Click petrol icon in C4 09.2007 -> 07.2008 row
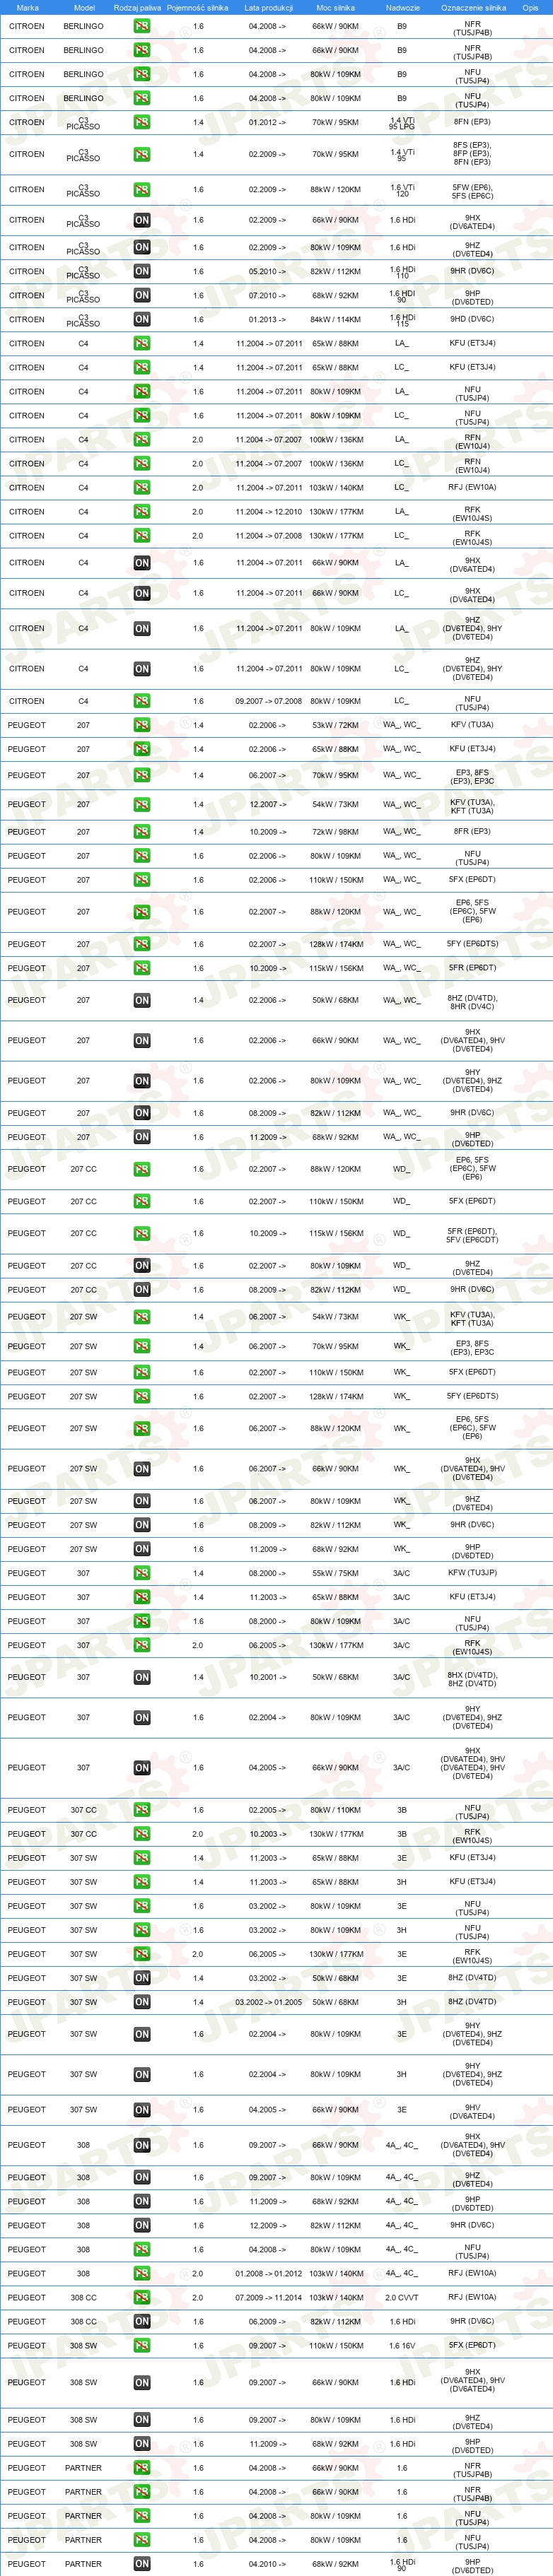The width and height of the screenshot is (553, 2576). coord(142,701)
